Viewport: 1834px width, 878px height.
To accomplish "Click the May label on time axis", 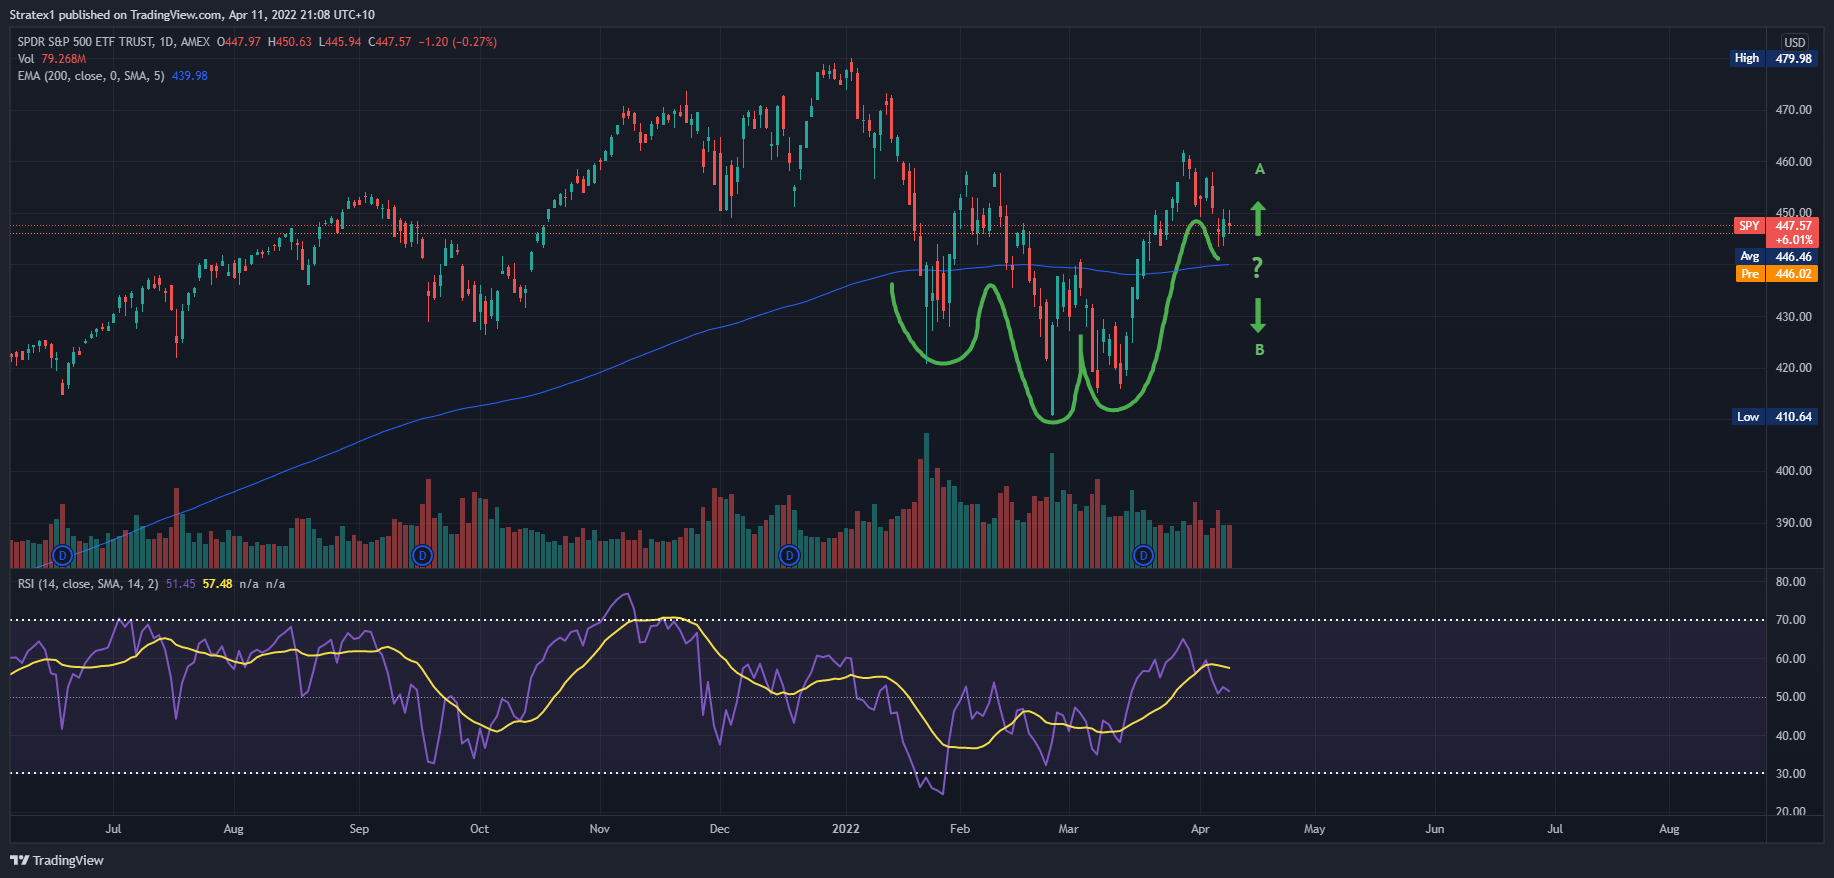I will pyautogui.click(x=1315, y=829).
